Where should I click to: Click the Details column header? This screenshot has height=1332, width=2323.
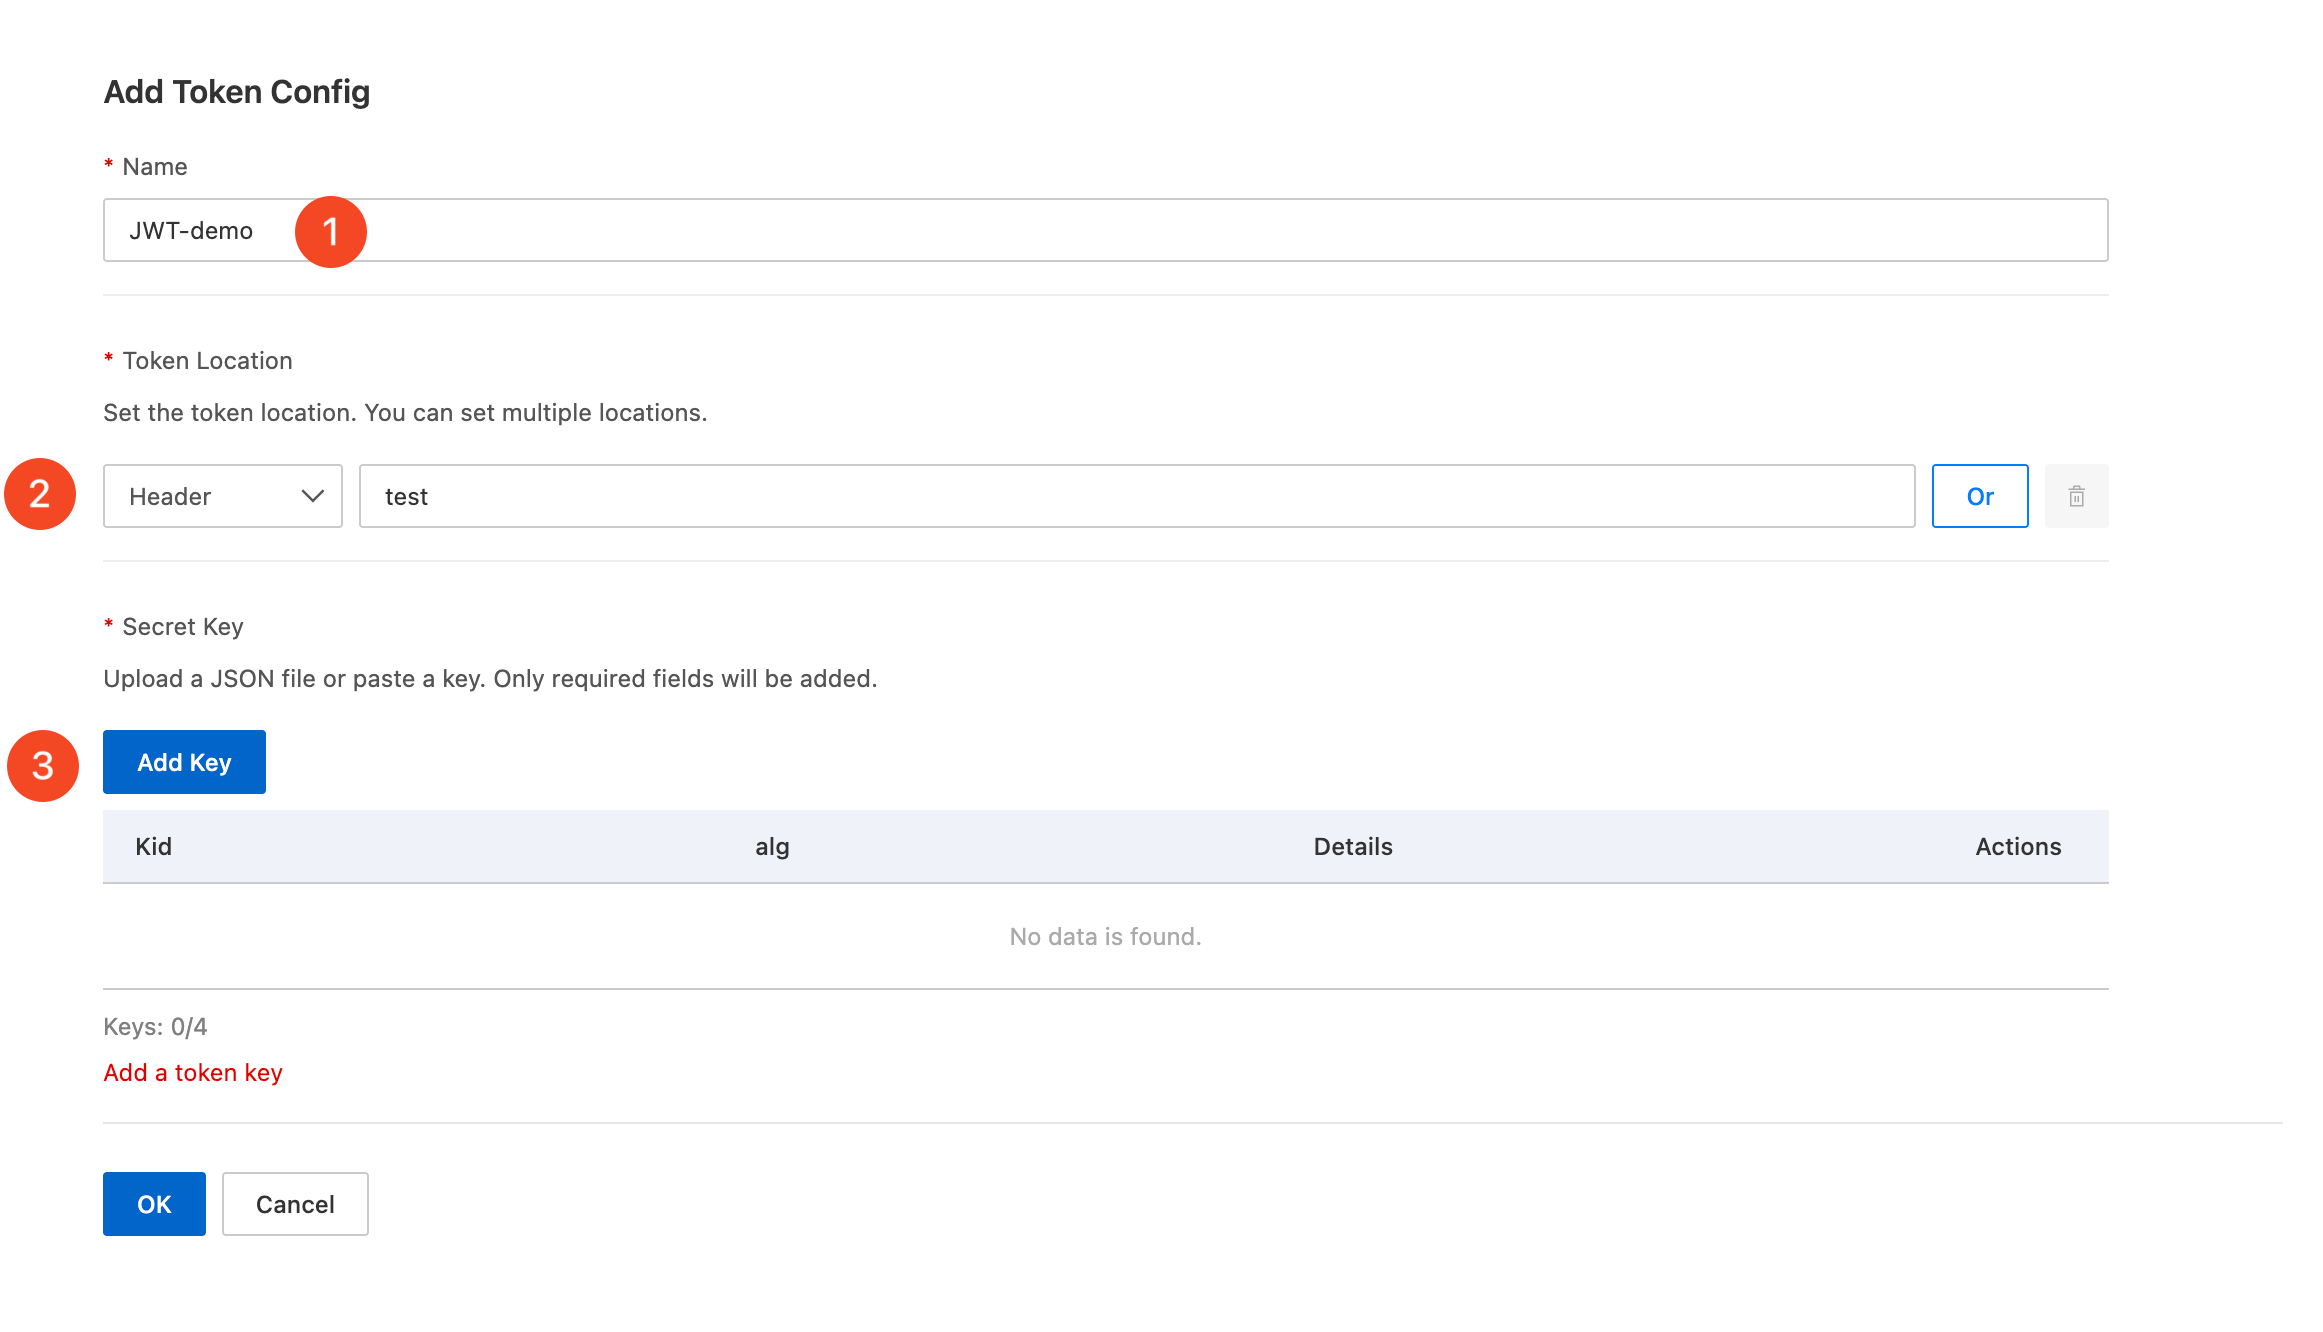pos(1352,847)
